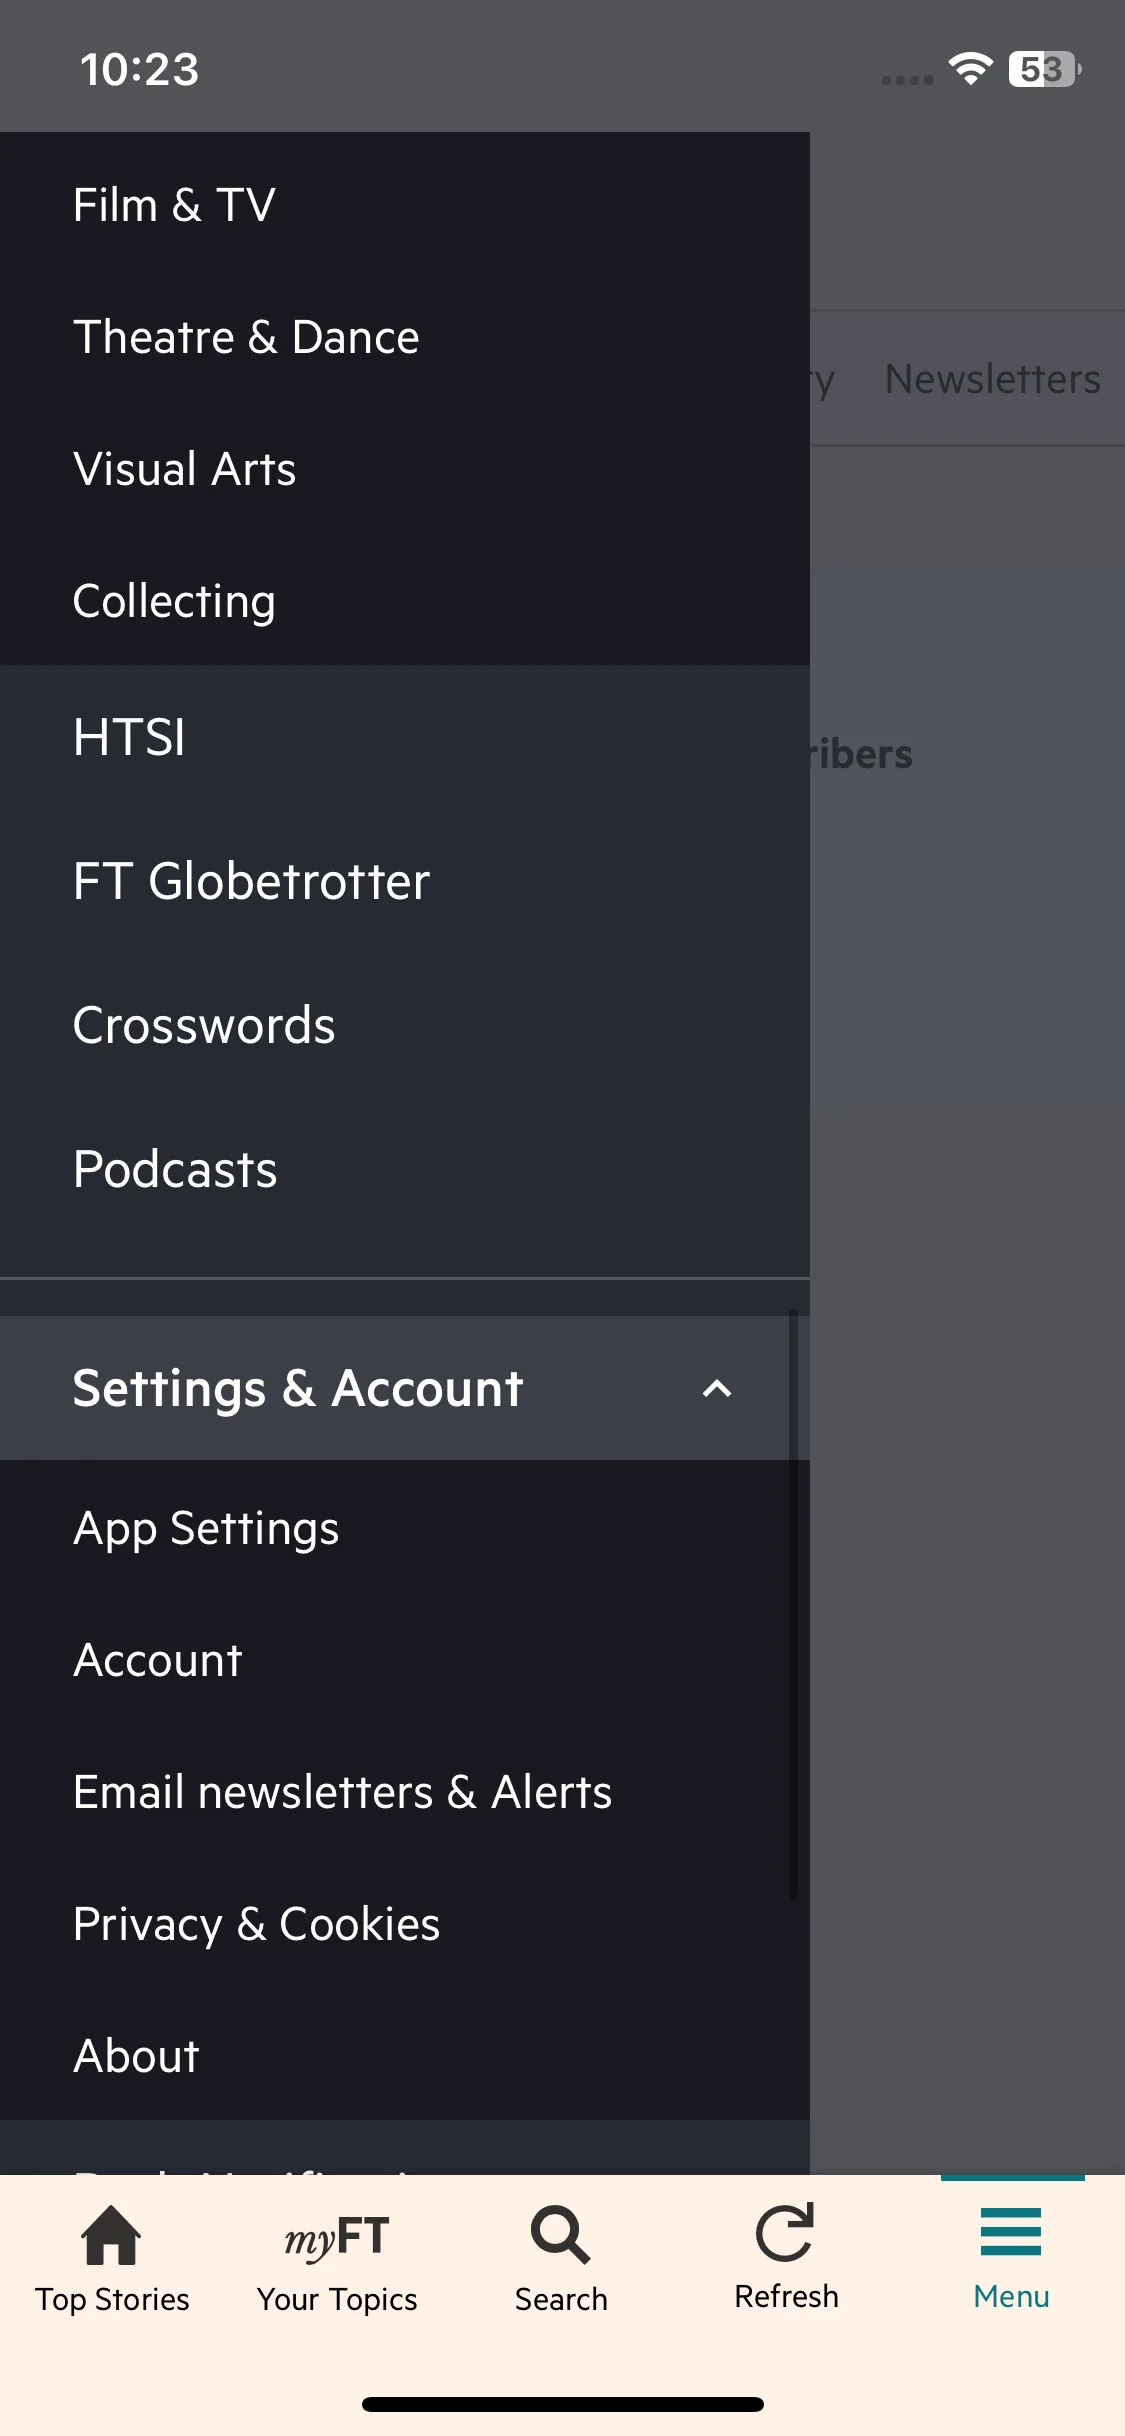Tap the 10:23 clock
The image size is (1125, 2436).
(139, 70)
